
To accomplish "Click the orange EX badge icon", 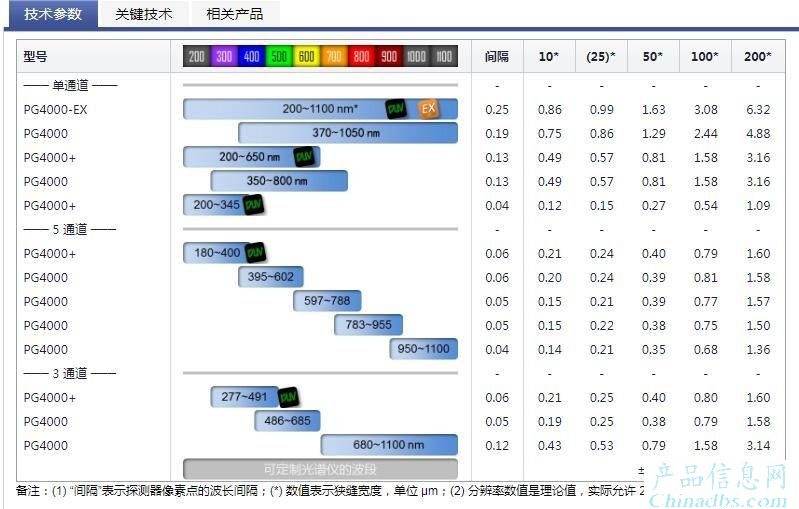I will pyautogui.click(x=429, y=108).
